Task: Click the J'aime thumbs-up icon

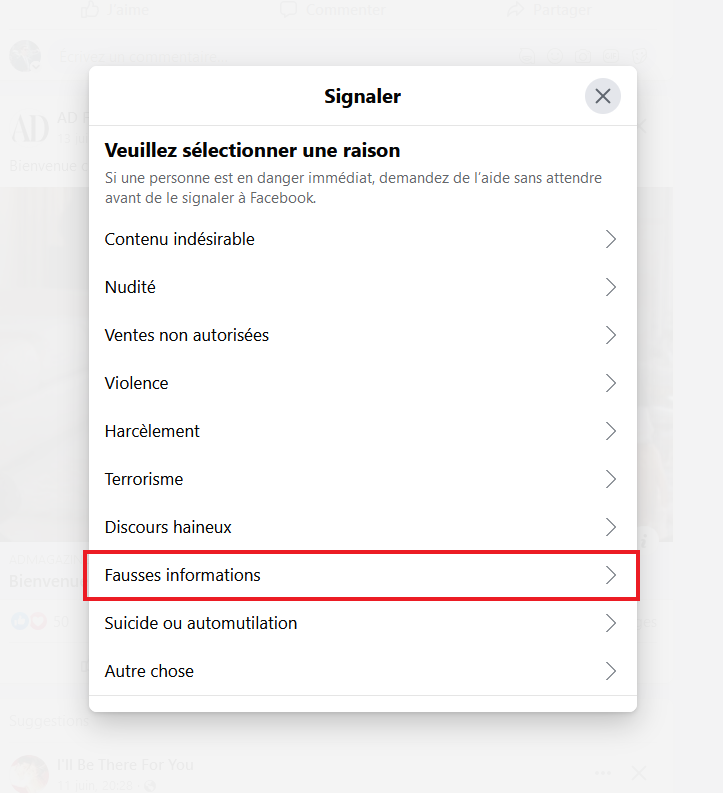Action: [x=90, y=9]
